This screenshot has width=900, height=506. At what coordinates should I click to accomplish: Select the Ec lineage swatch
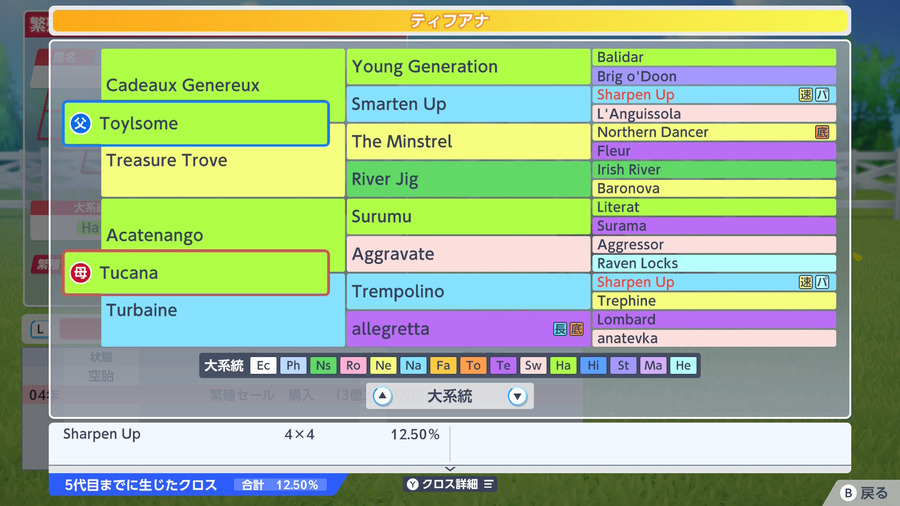[x=263, y=365]
